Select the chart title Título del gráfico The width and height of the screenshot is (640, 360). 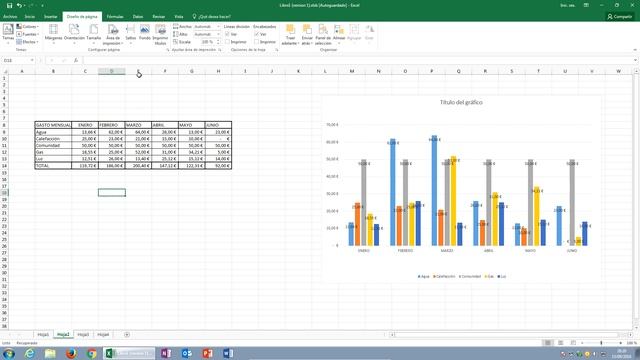pyautogui.click(x=461, y=102)
